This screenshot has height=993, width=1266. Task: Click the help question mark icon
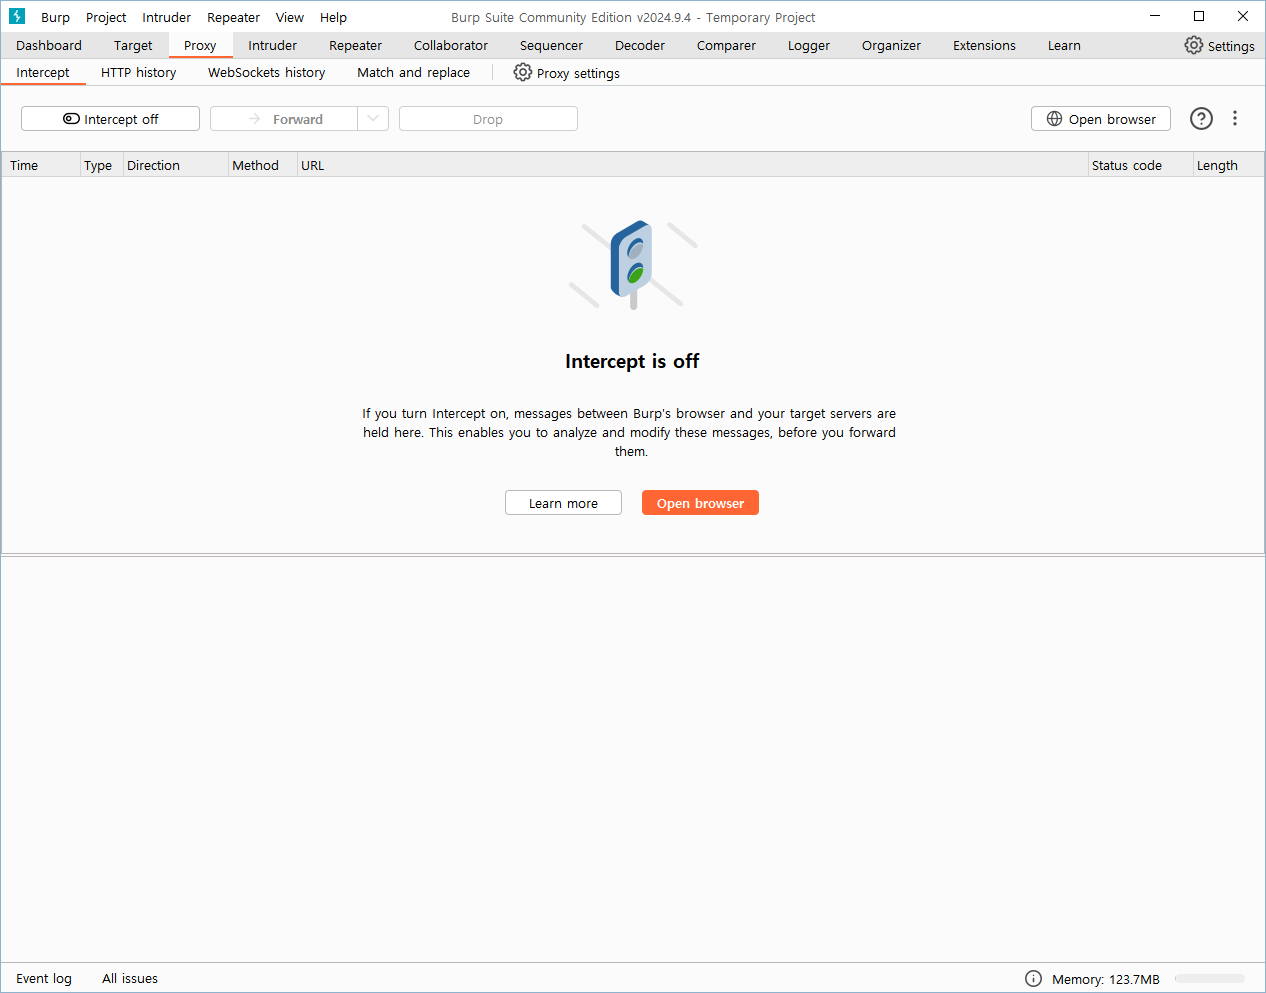click(x=1201, y=118)
